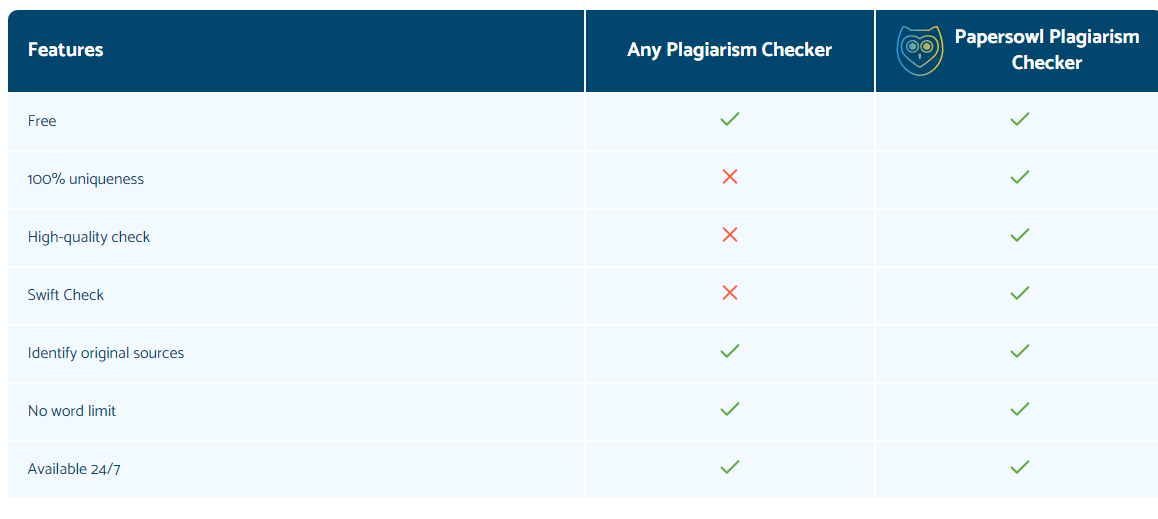
Task: Click Papersowl checkmark for Free row
Action: pyautogui.click(x=1020, y=119)
